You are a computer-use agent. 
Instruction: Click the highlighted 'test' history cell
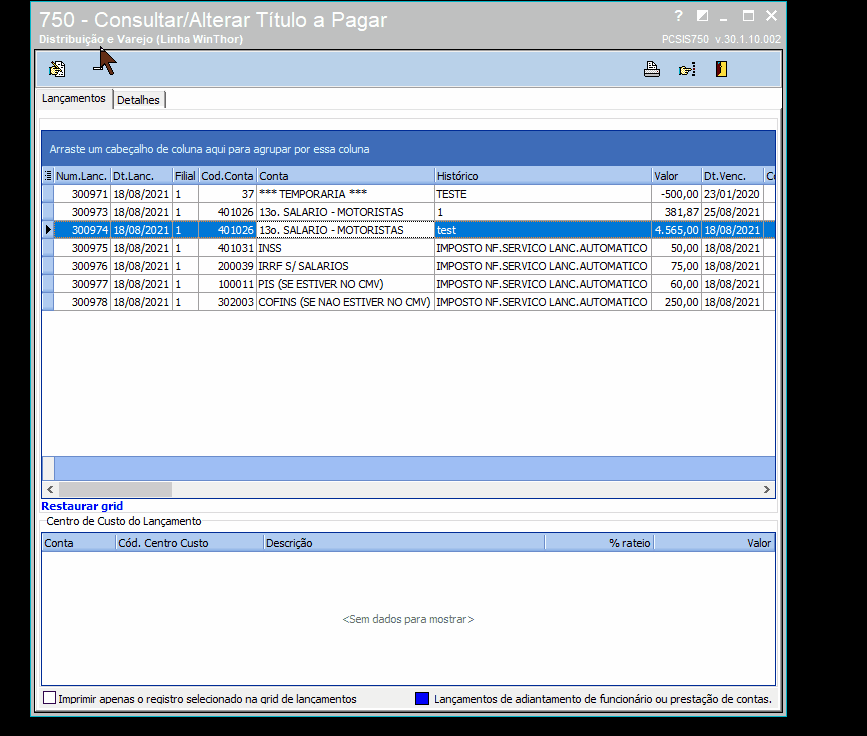(543, 230)
